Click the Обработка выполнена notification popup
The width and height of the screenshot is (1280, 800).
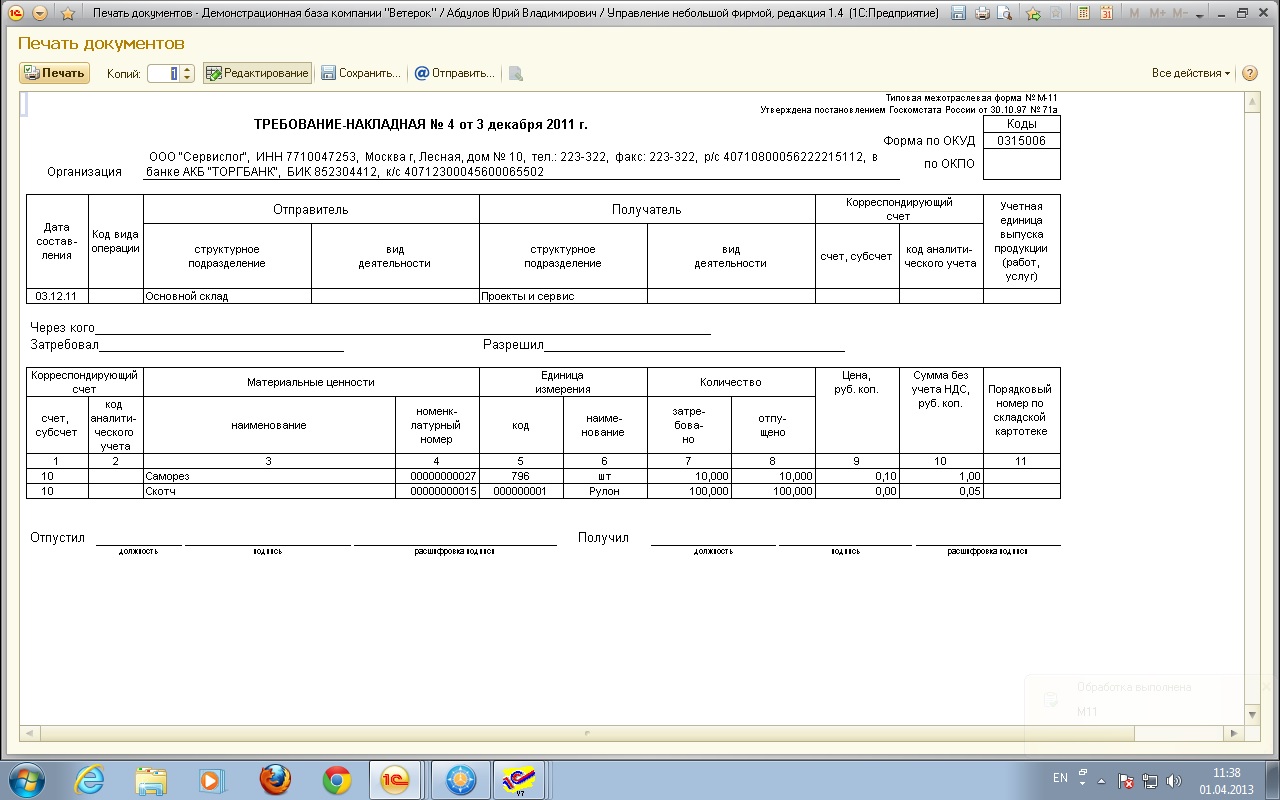tap(1150, 715)
